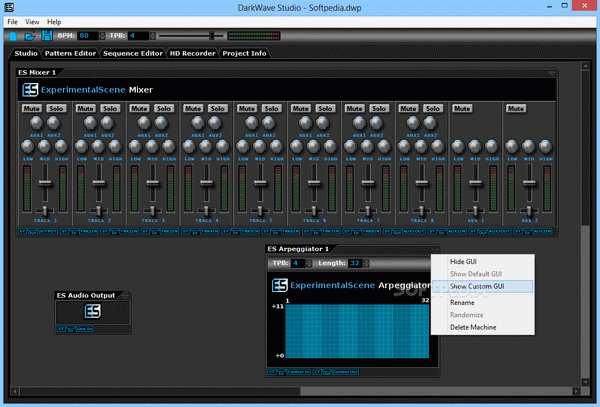Switch to the Pattern Editor tab

[70, 54]
